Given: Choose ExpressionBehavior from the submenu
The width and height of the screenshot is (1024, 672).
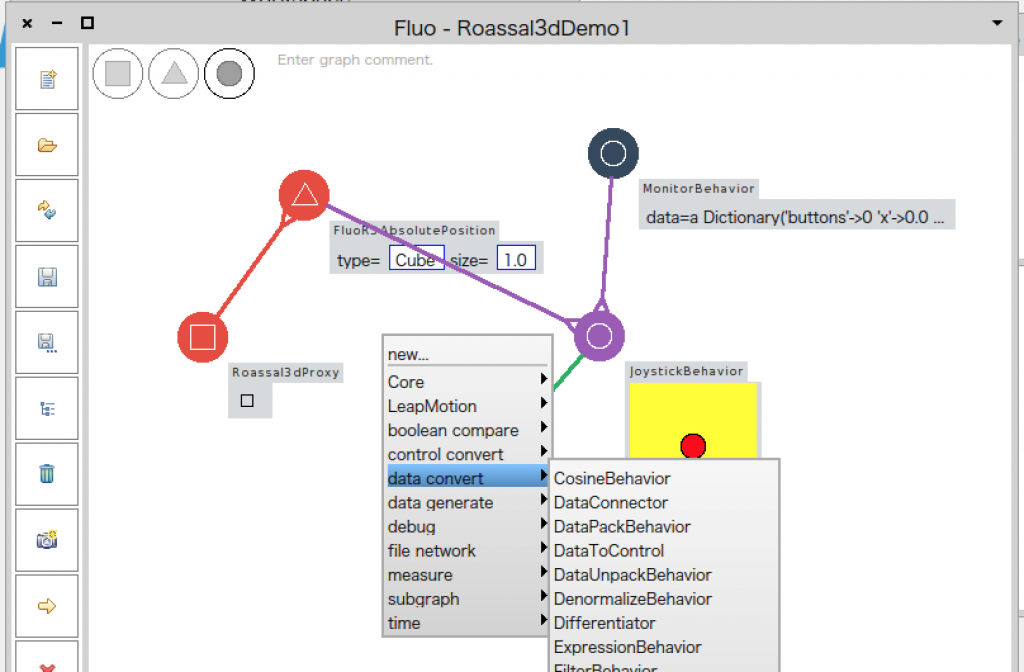Looking at the screenshot, I should (x=664, y=647).
